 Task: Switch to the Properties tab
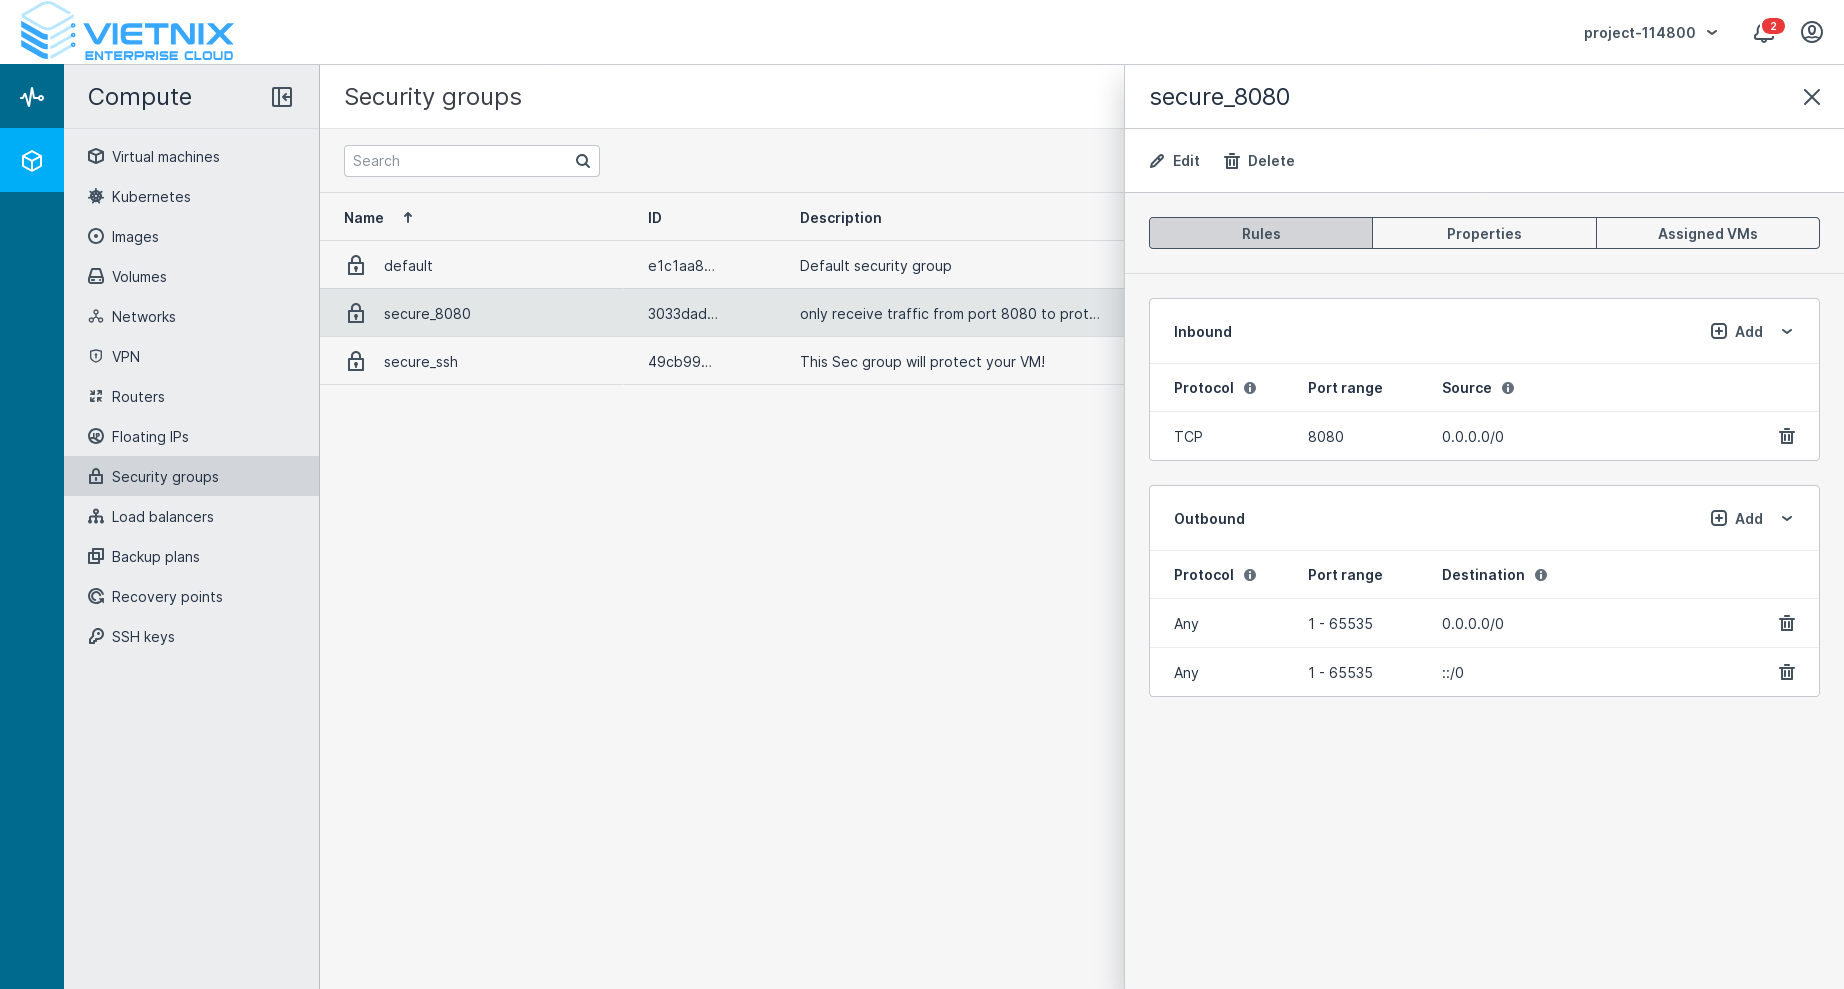point(1484,234)
